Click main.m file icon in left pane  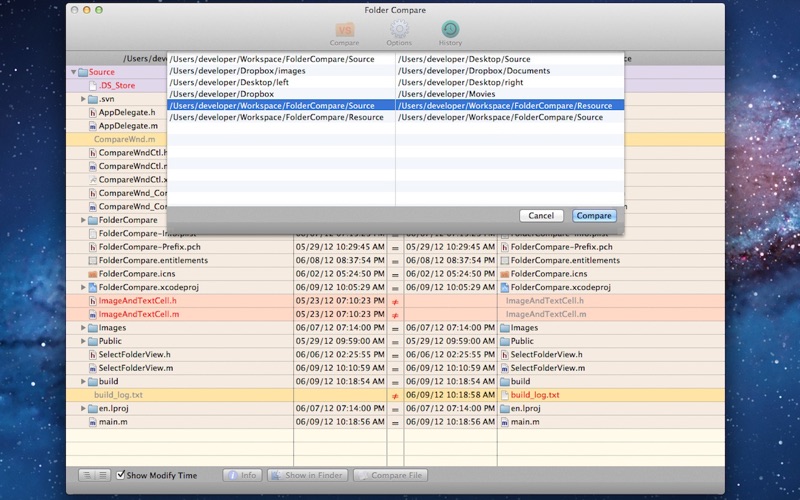(x=93, y=422)
